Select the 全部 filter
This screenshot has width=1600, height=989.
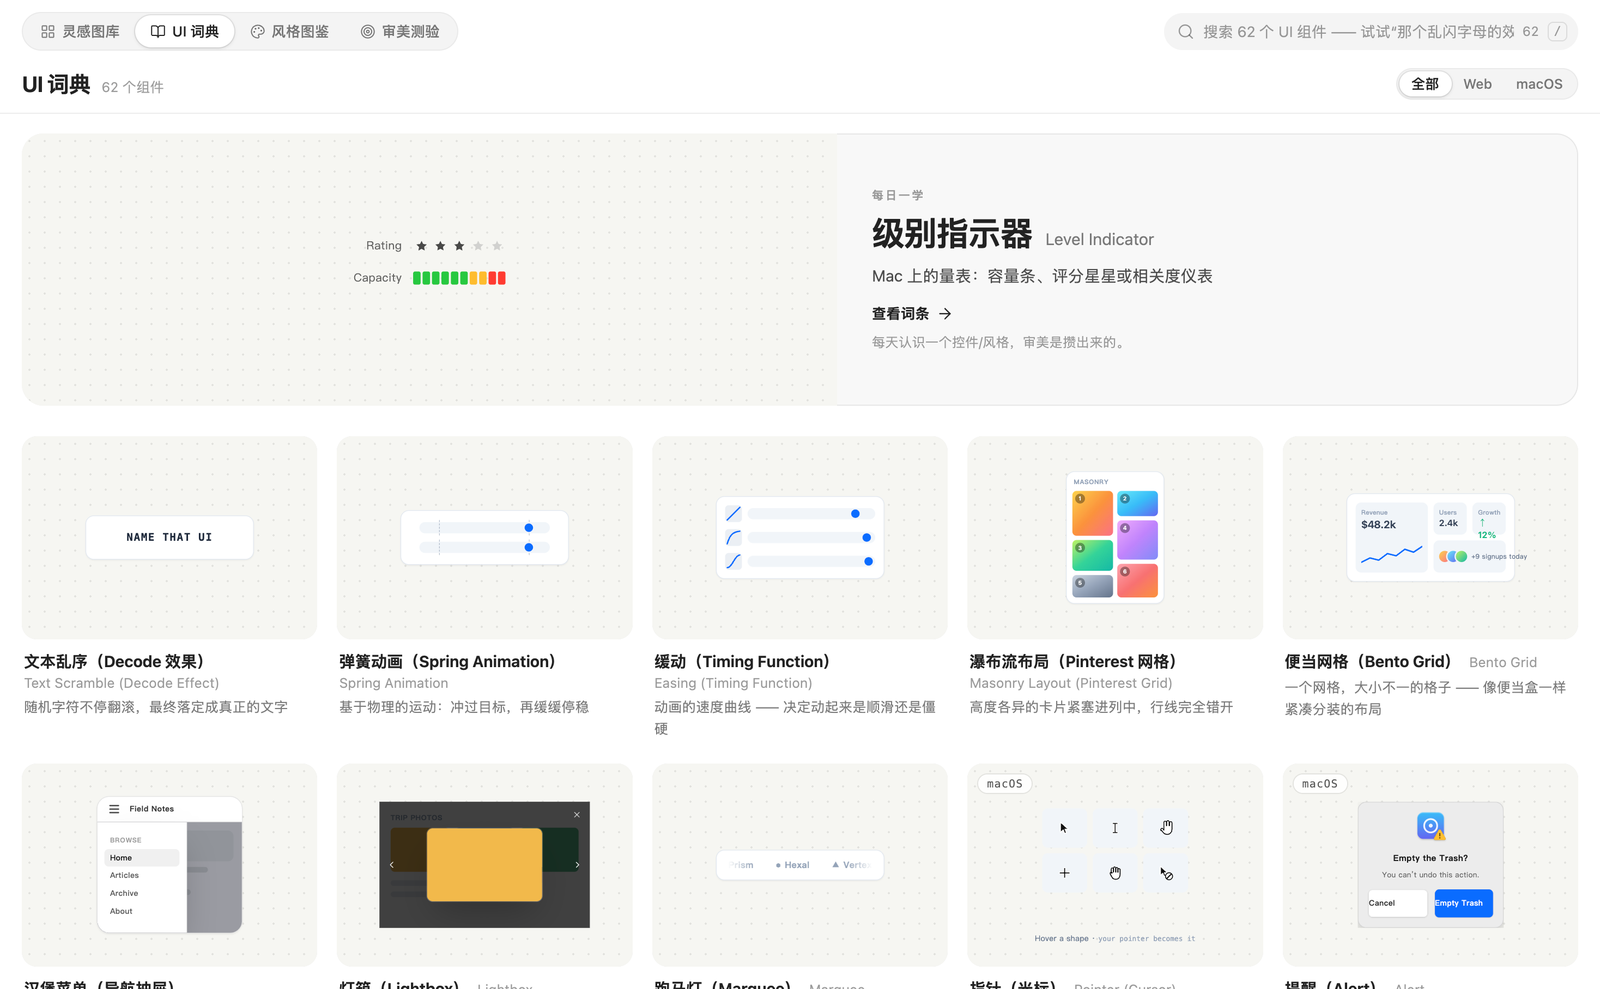[1425, 84]
